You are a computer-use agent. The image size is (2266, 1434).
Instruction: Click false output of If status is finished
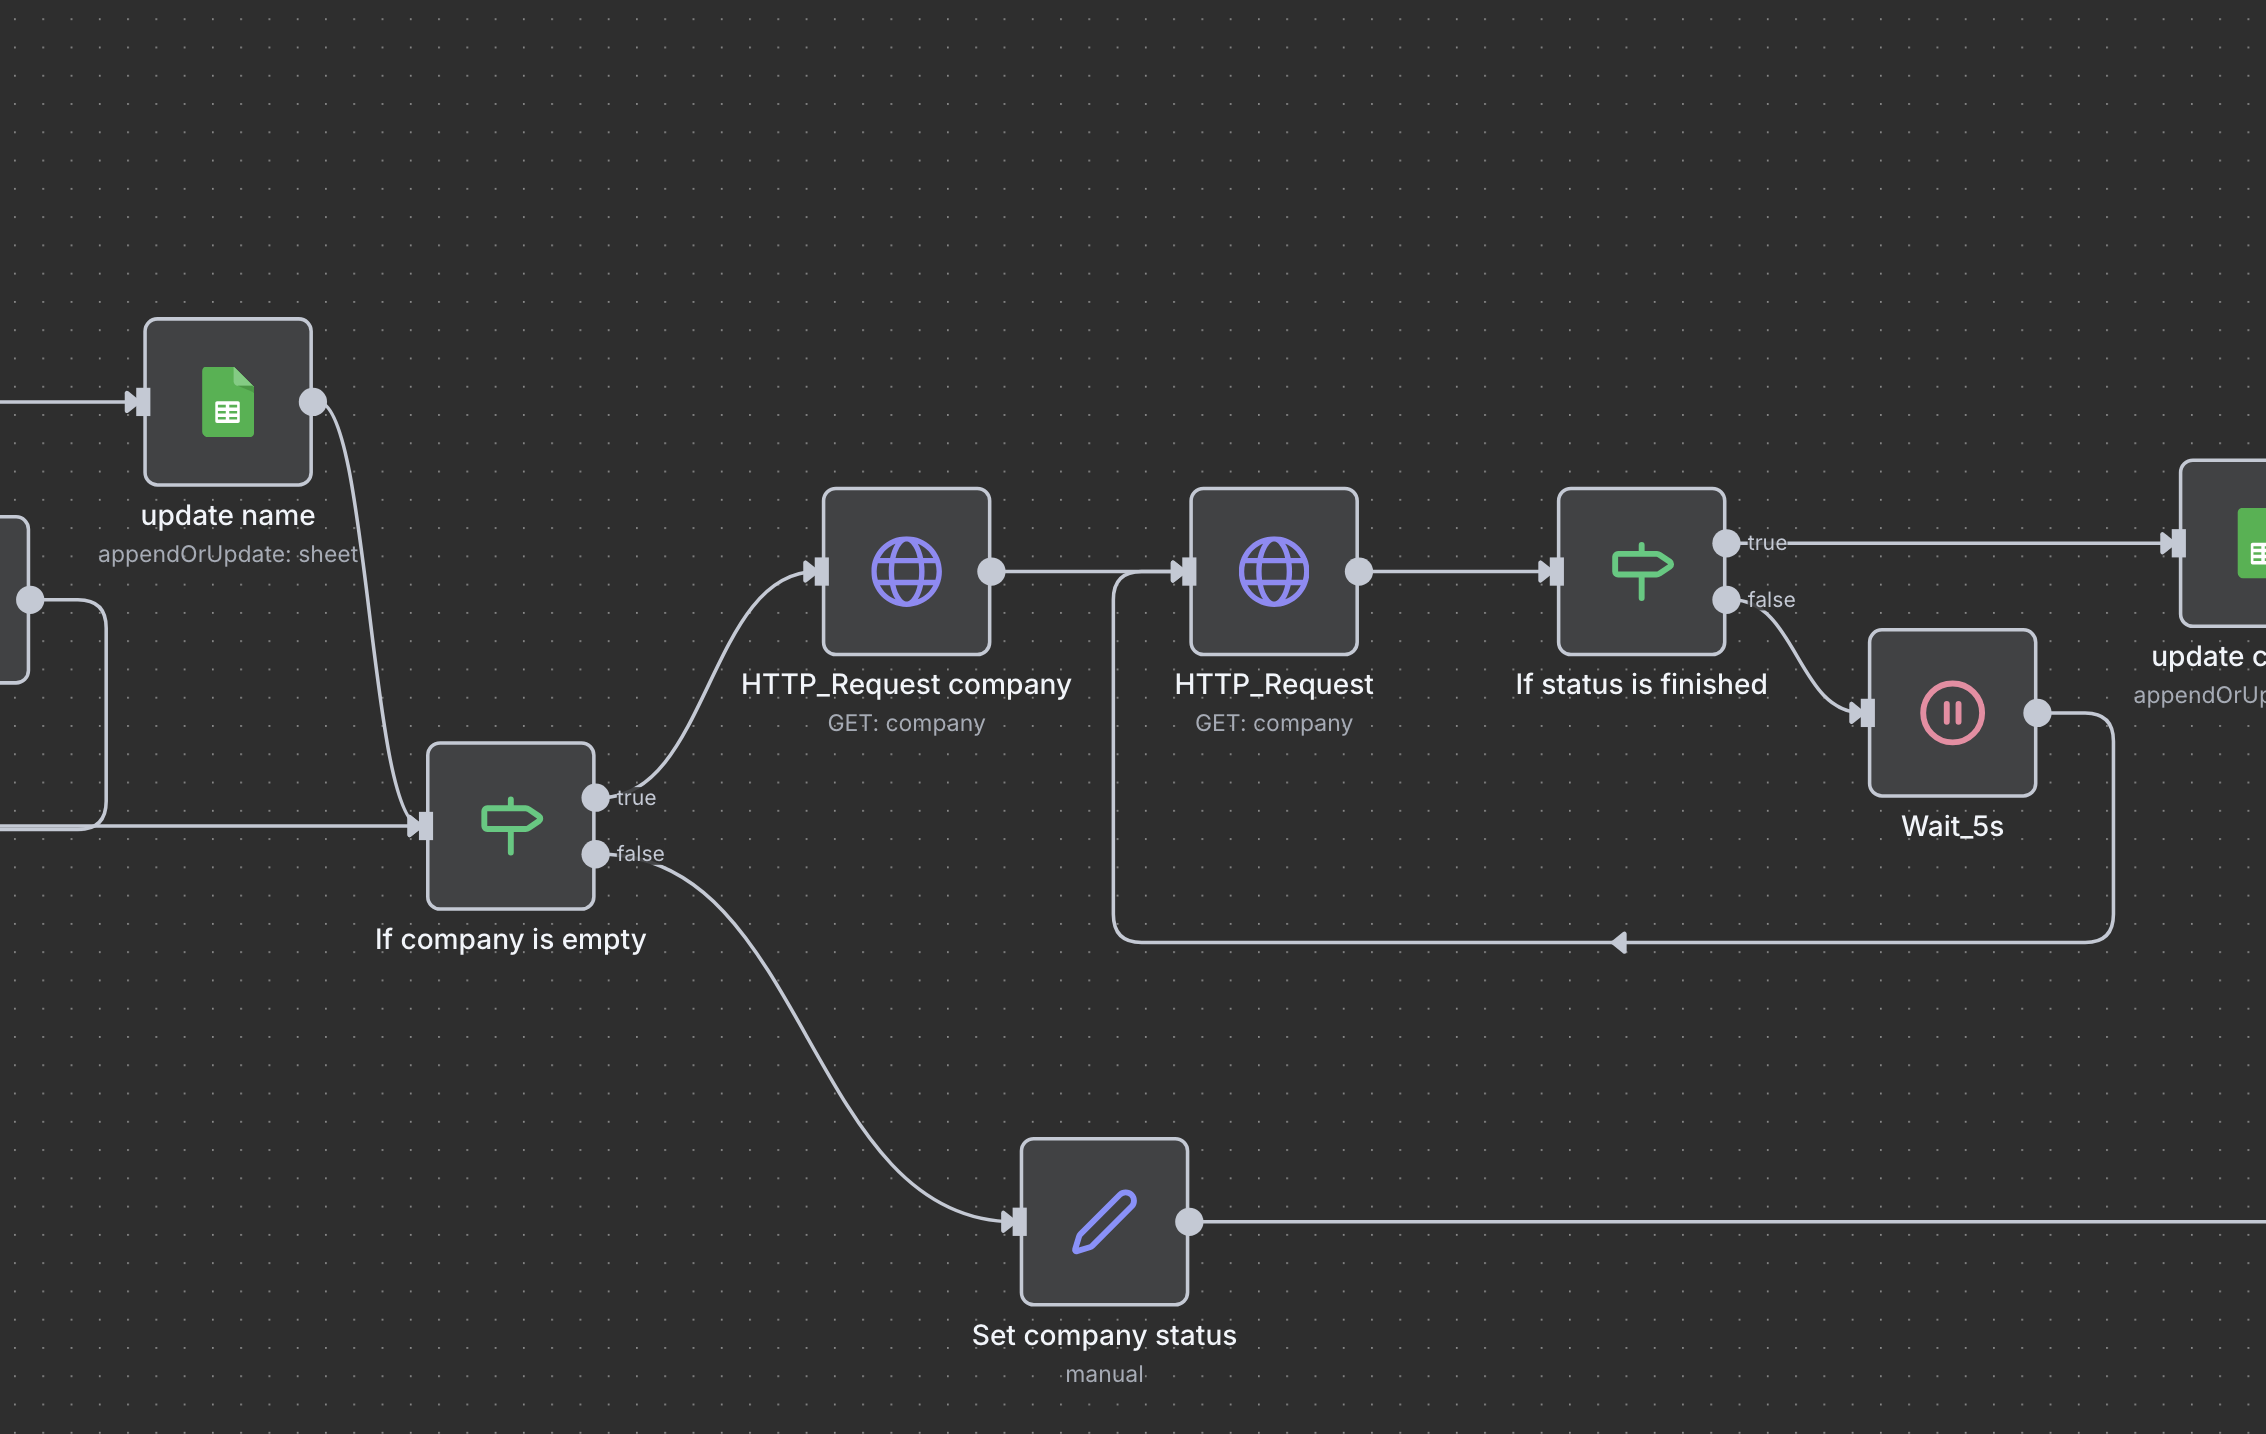click(x=1726, y=600)
